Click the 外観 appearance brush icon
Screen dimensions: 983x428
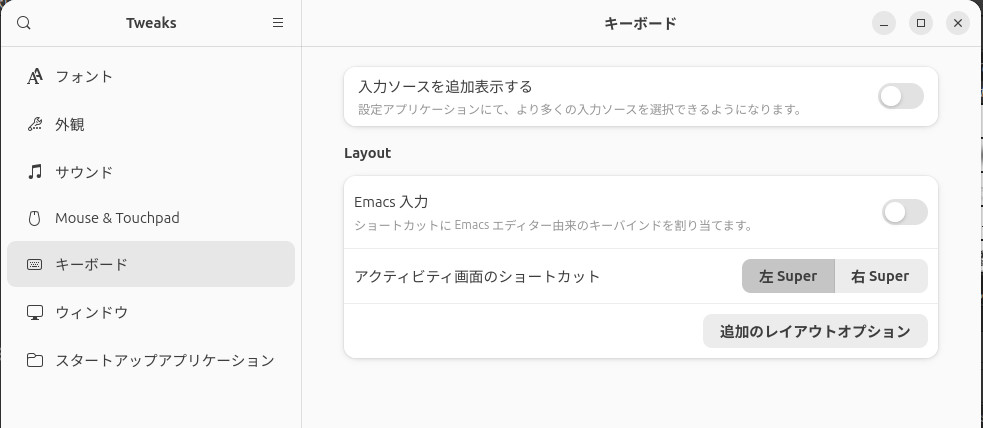[35, 125]
